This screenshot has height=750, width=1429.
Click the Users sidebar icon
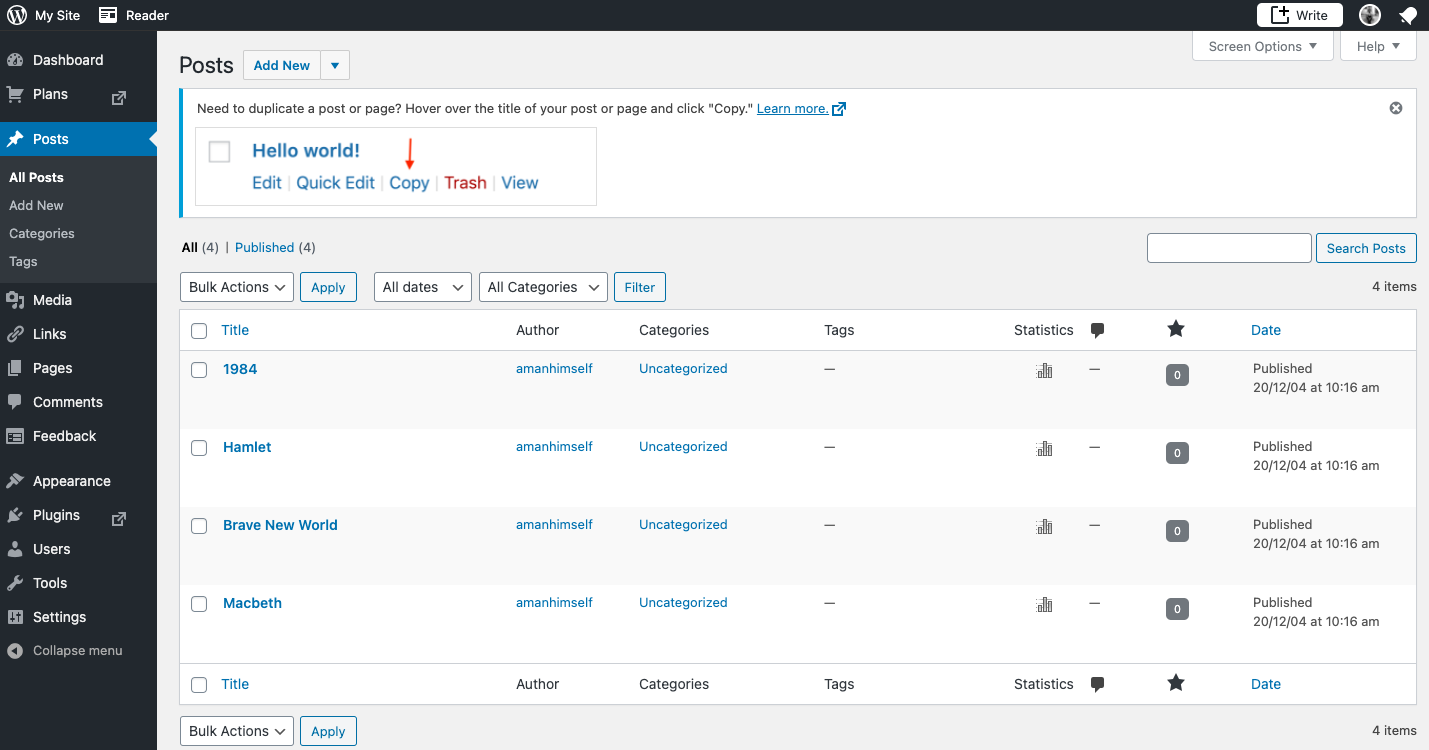tap(15, 549)
